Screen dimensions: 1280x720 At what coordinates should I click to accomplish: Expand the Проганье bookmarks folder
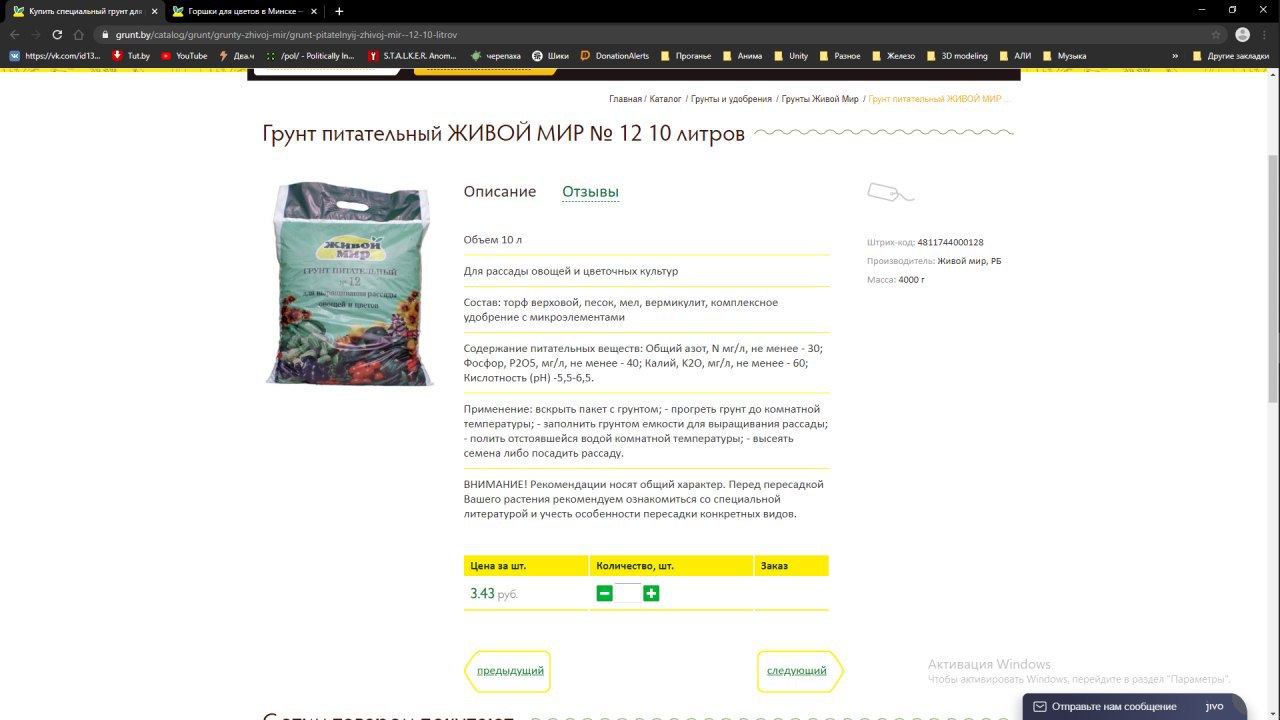pyautogui.click(x=685, y=56)
